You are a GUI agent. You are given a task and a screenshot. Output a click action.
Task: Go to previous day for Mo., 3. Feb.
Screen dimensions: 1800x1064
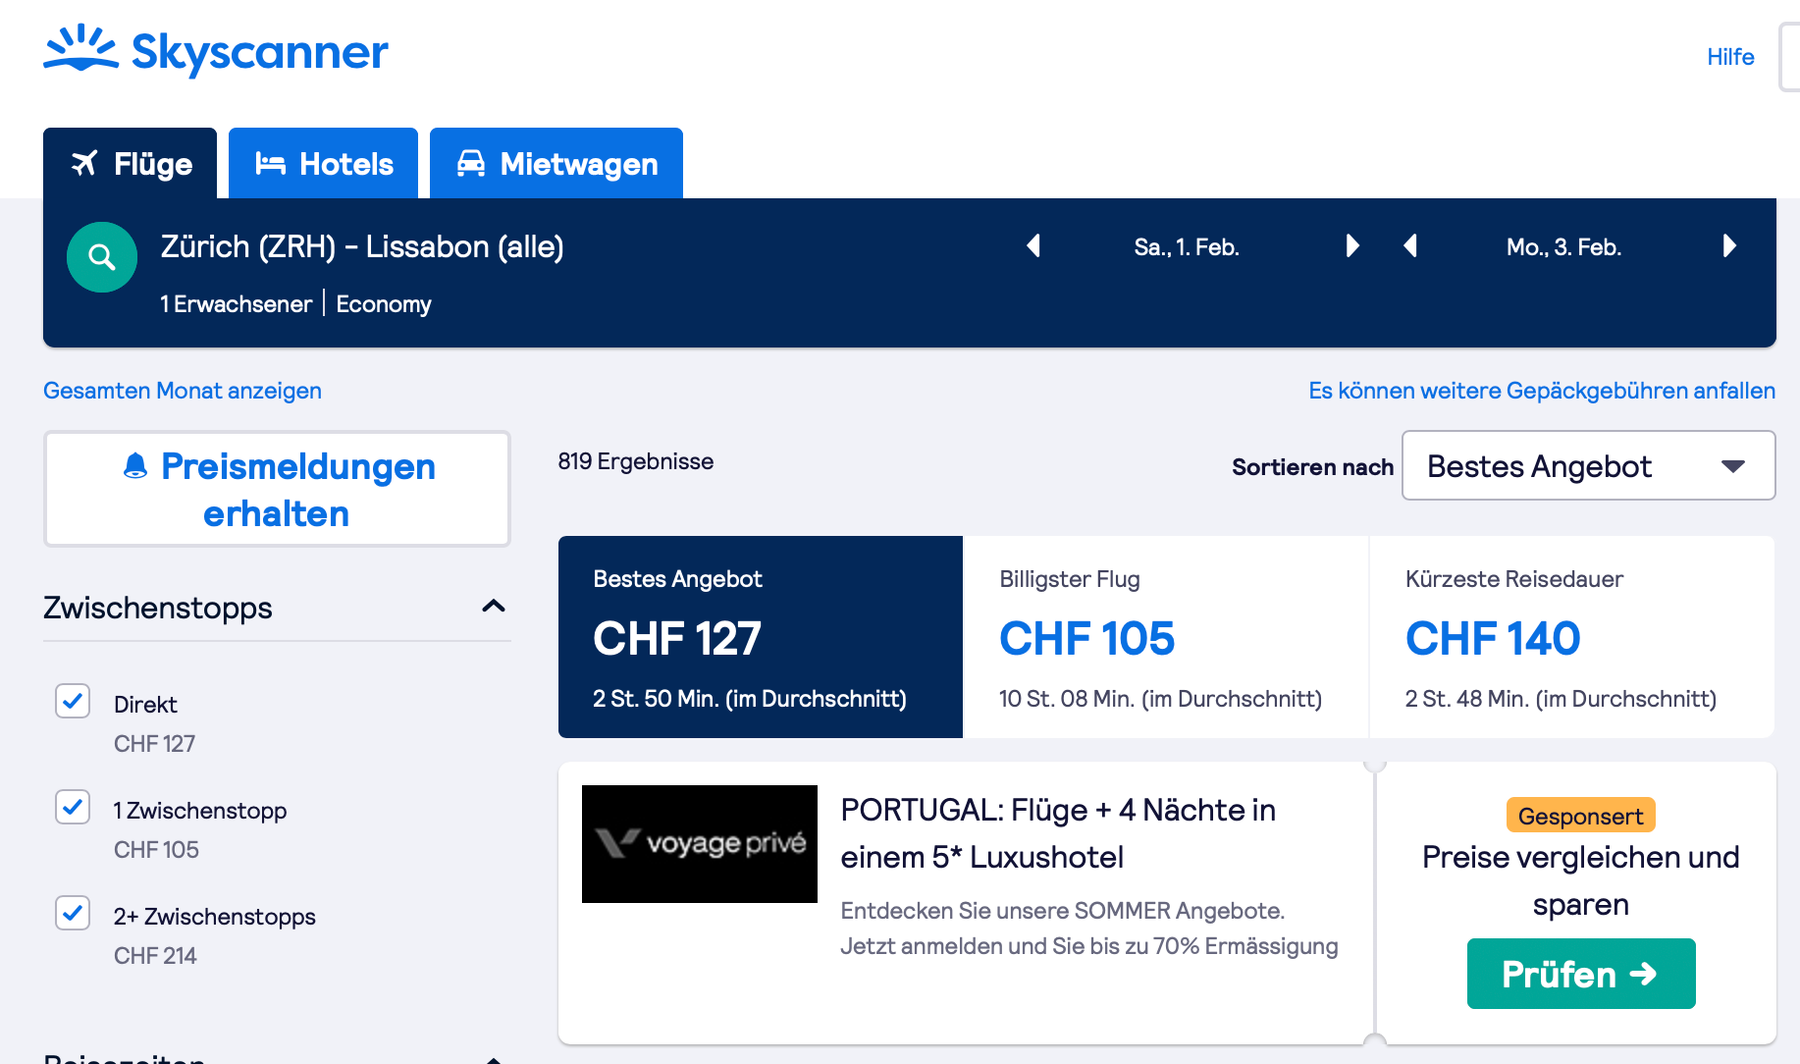(x=1411, y=246)
